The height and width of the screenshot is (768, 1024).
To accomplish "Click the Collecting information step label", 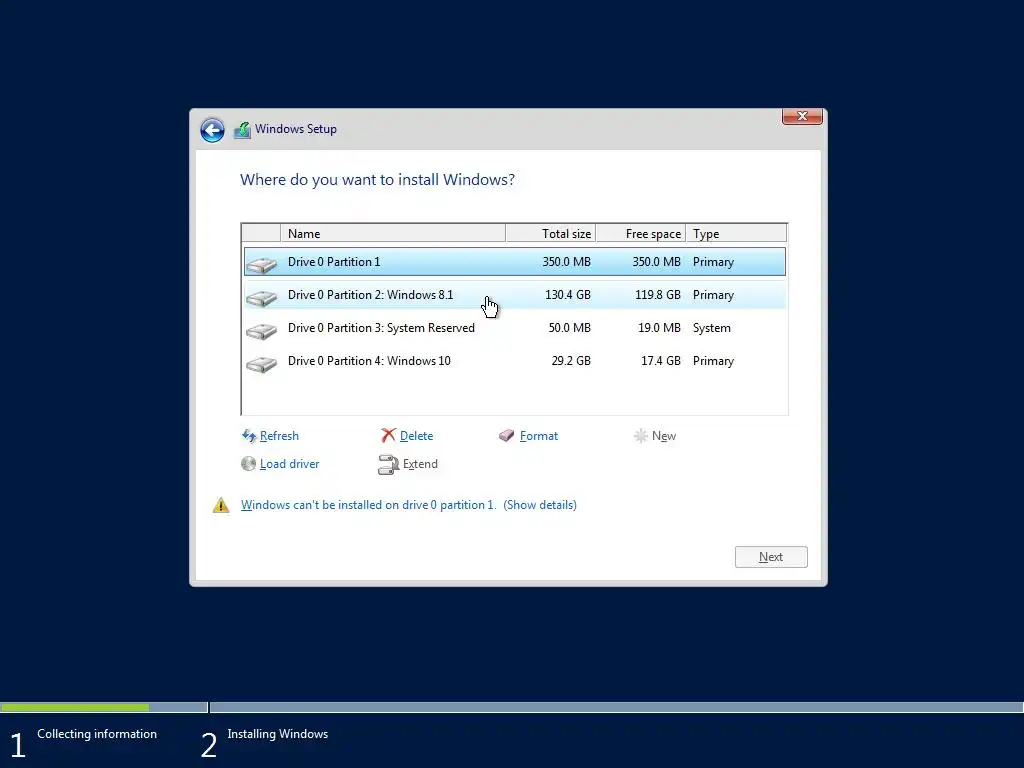I will [97, 734].
